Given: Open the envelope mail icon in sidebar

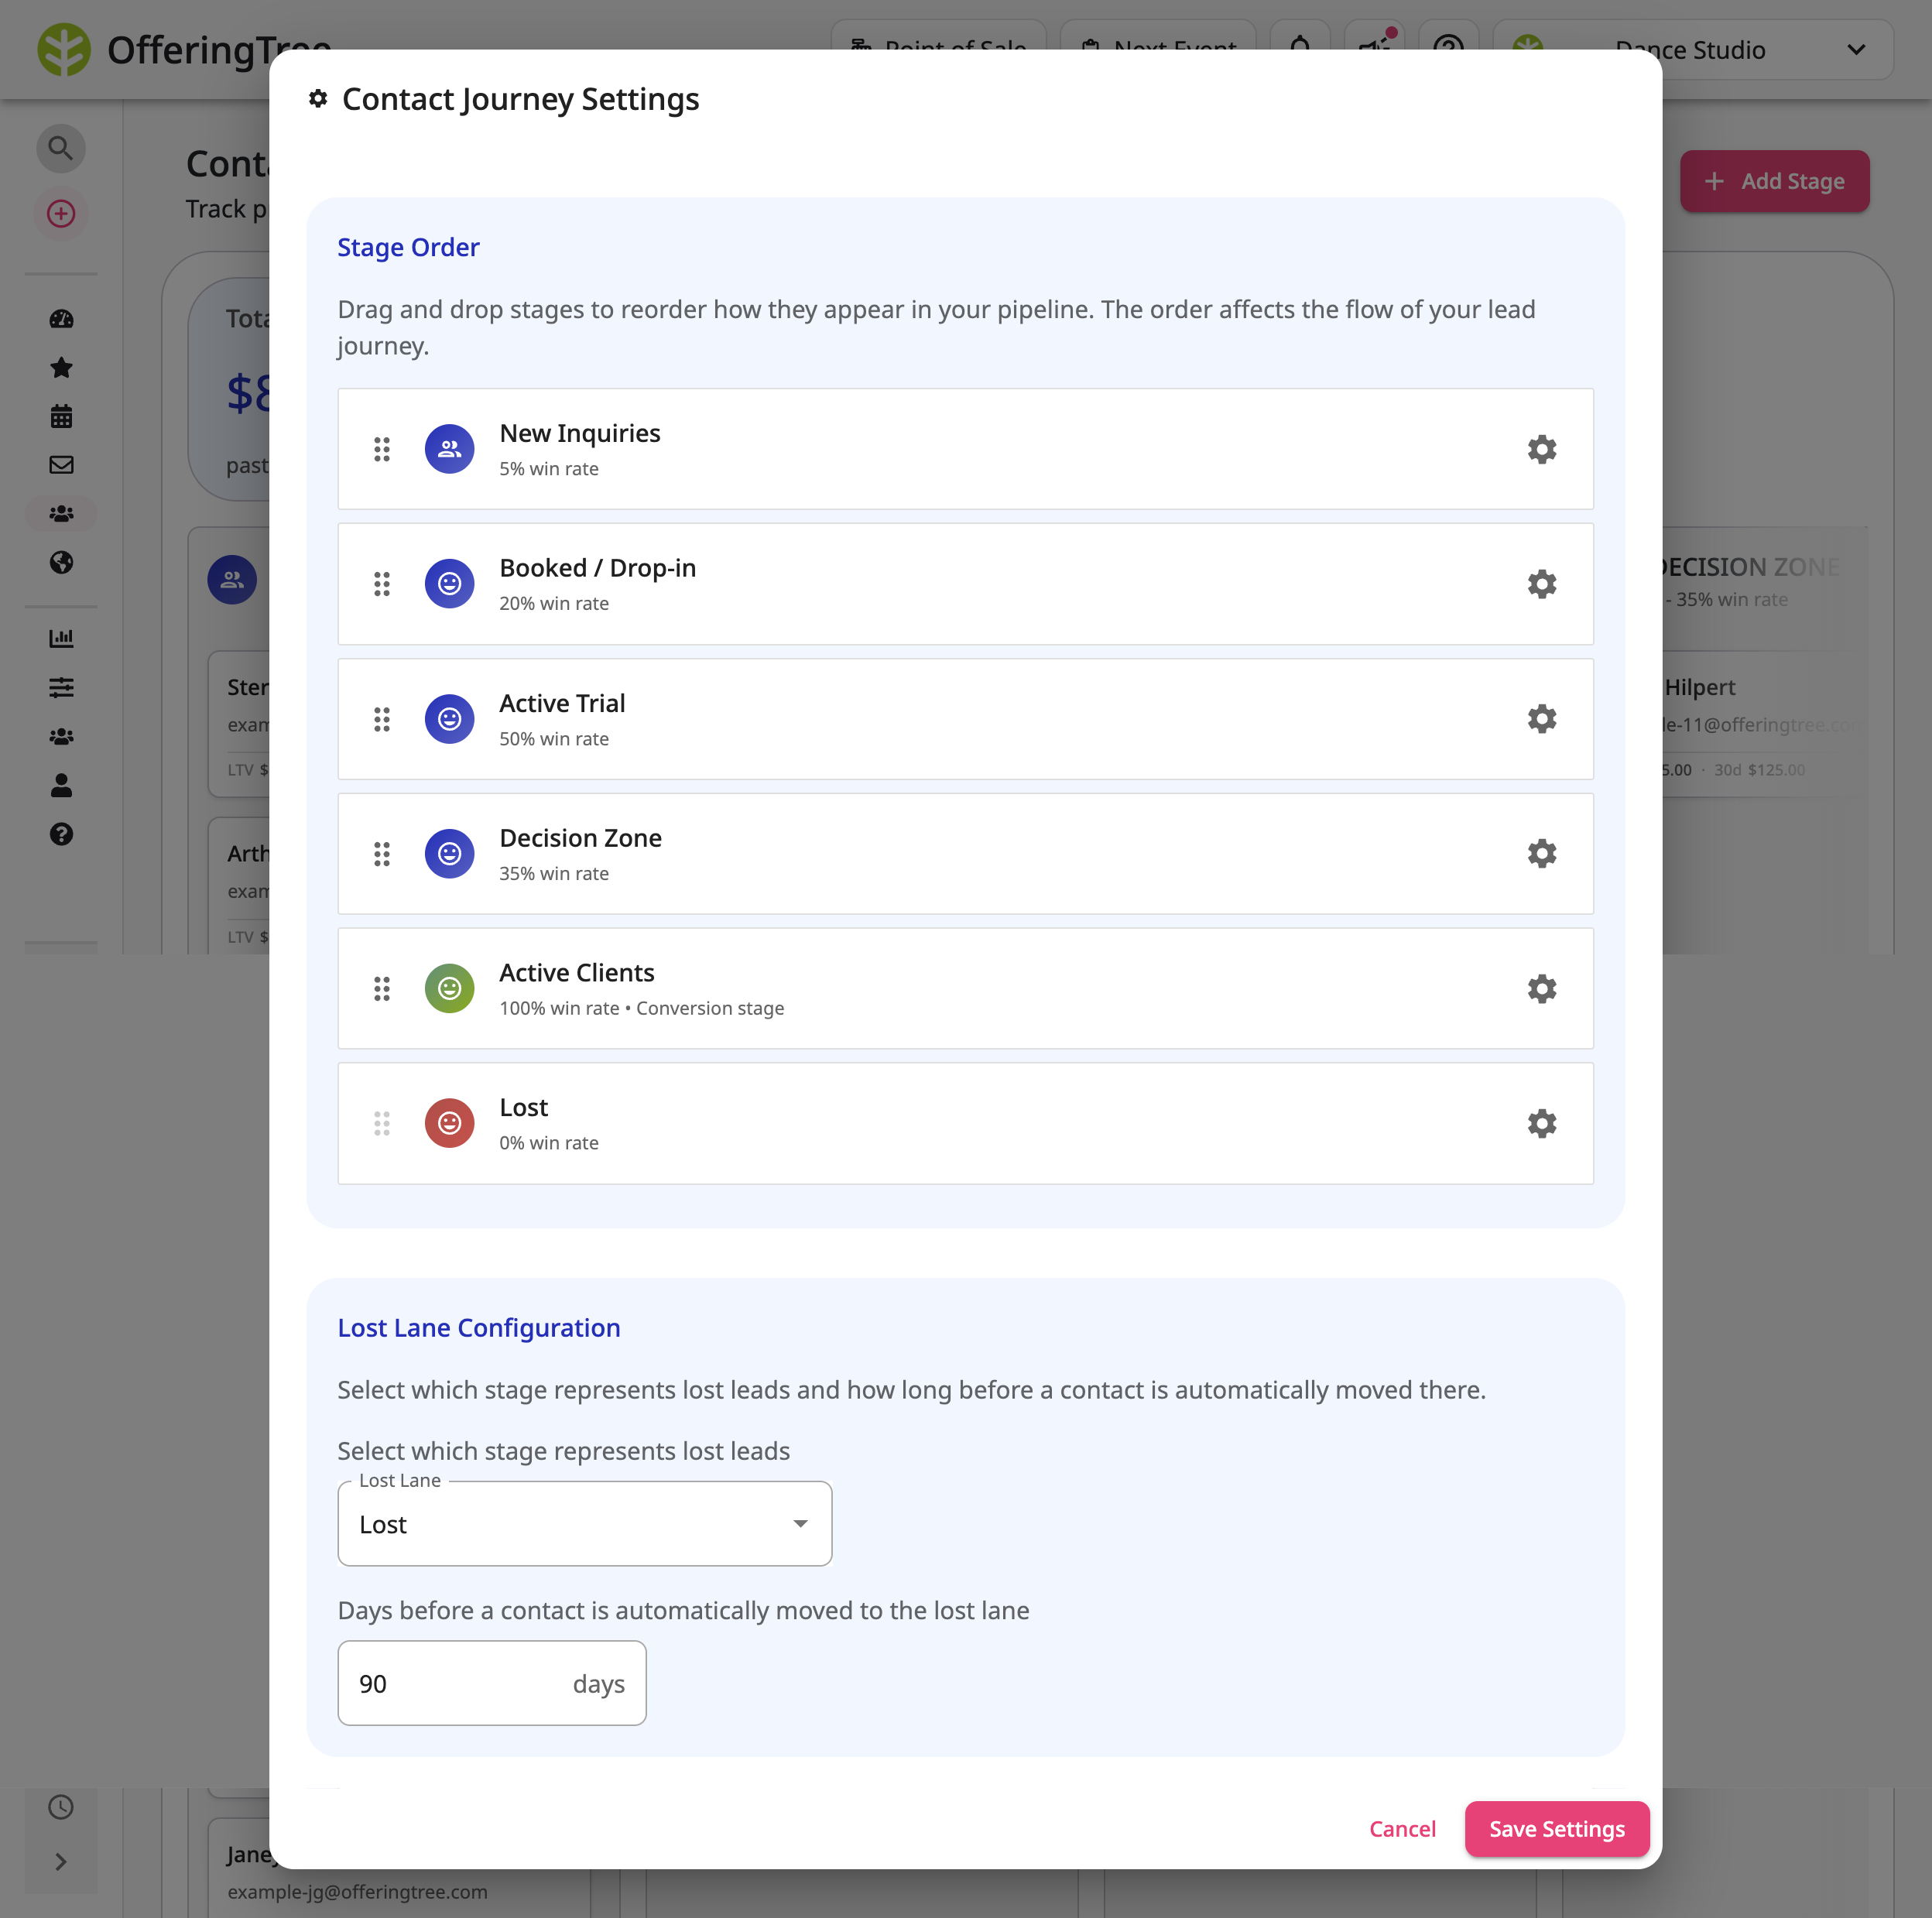Looking at the screenshot, I should 61,465.
